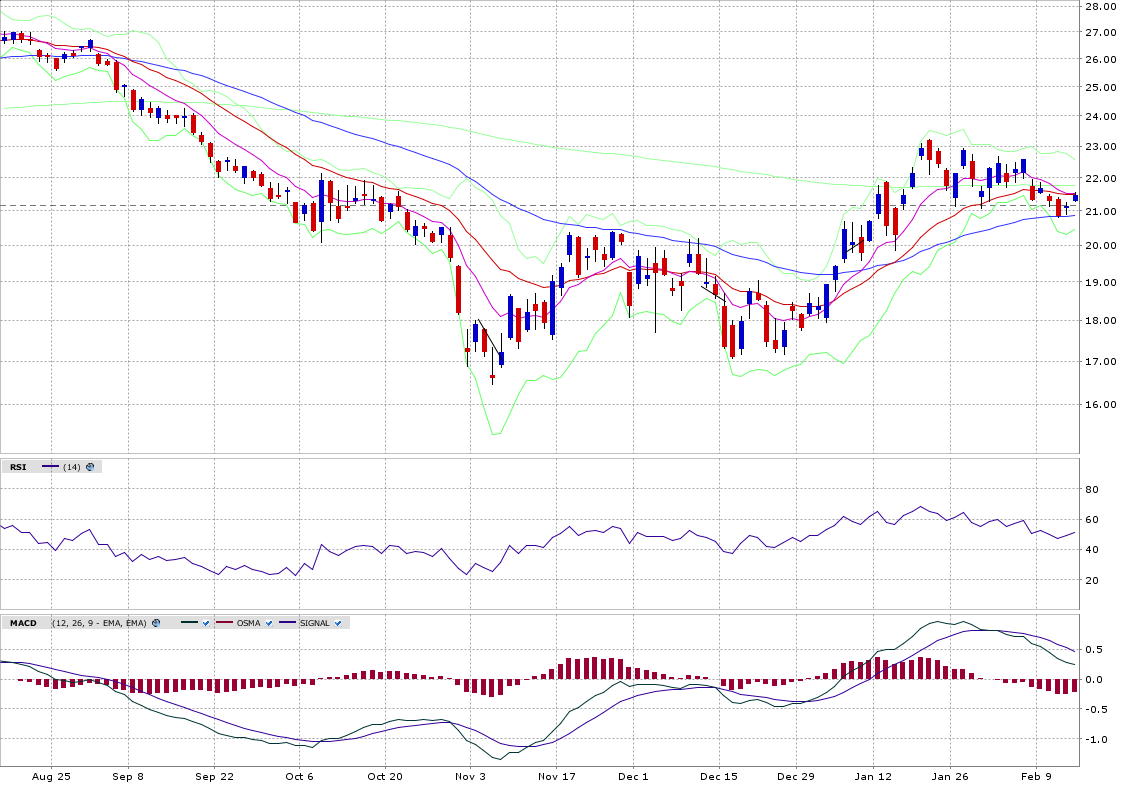Disable the SIGNAL line checkbox

tap(338, 623)
